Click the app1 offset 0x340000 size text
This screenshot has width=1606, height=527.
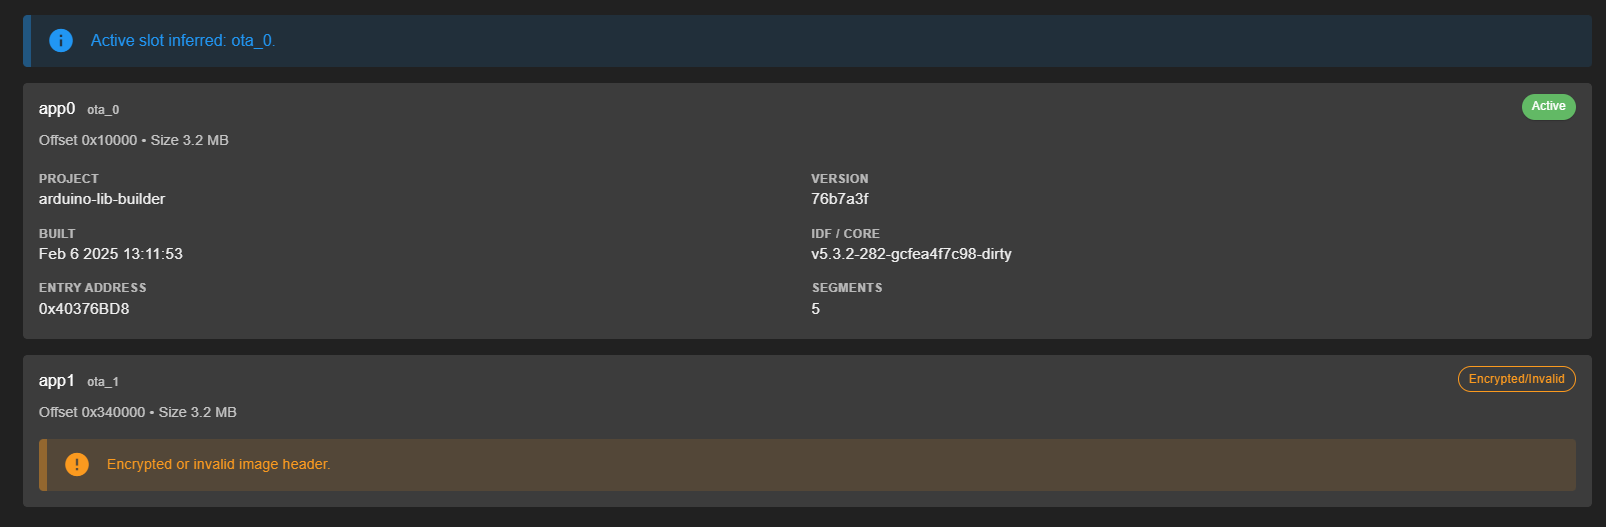[138, 412]
